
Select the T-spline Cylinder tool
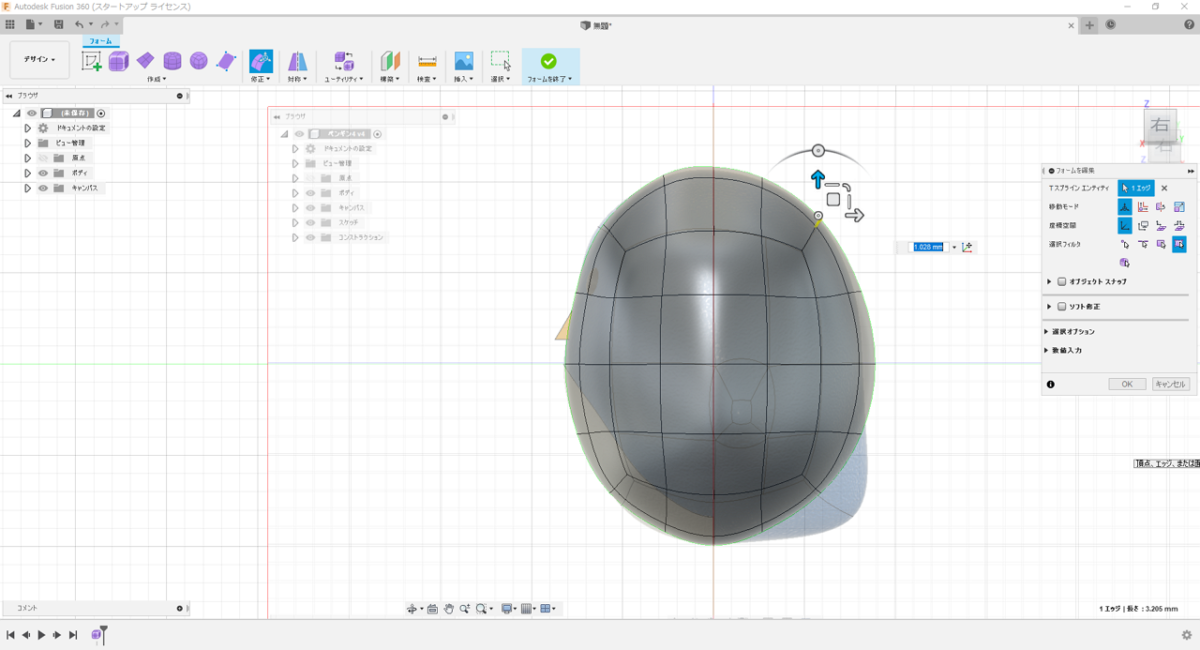[x=172, y=61]
